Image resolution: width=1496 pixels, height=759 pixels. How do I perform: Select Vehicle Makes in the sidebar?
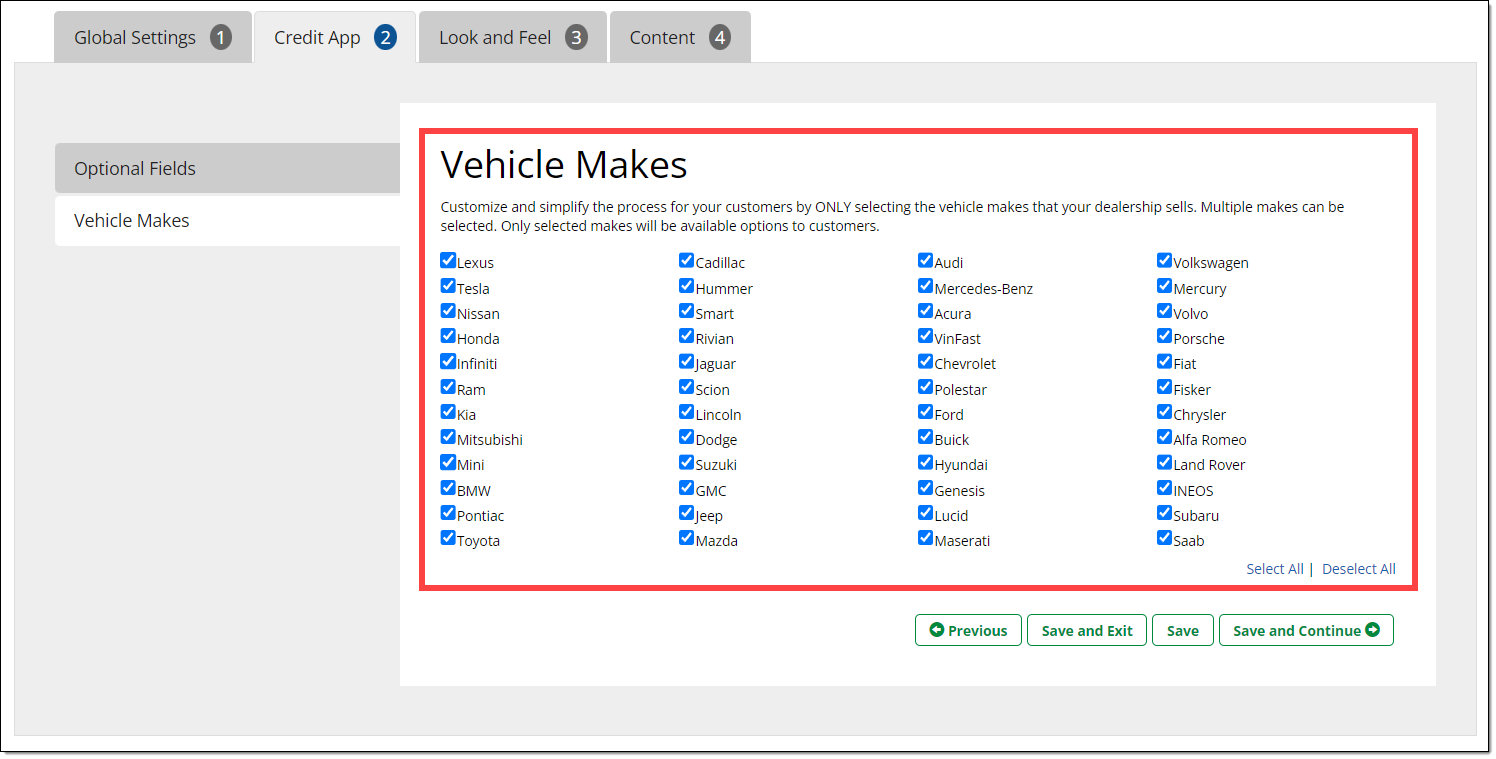pos(227,220)
